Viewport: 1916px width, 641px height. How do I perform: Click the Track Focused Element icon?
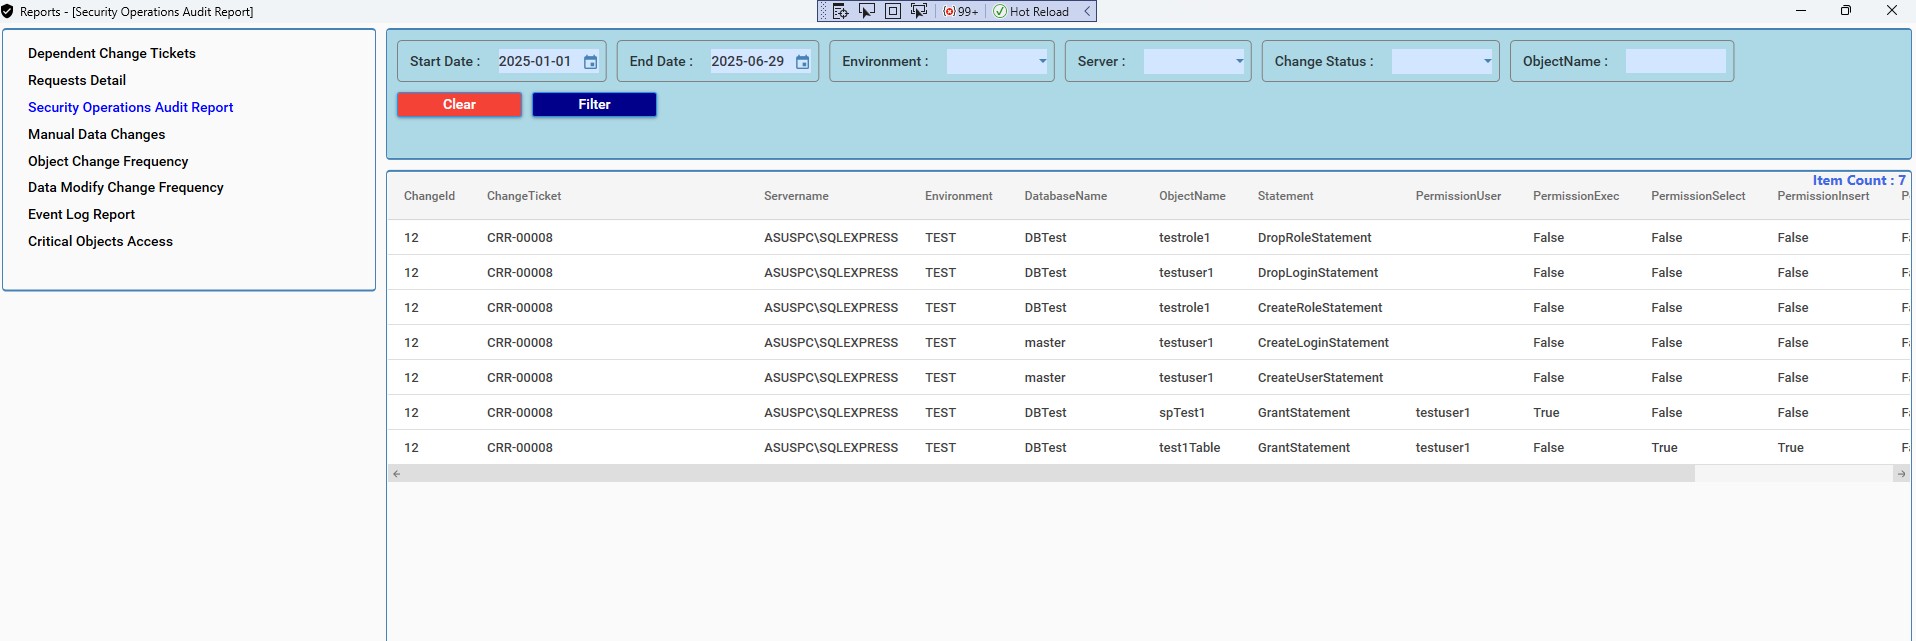pos(919,11)
